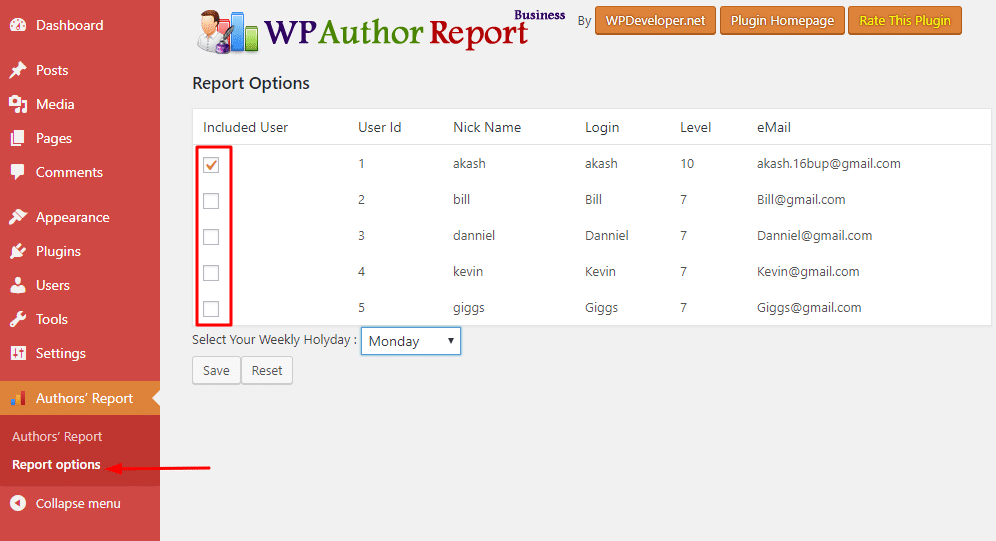
Task: Reset the report options
Action: tap(267, 370)
